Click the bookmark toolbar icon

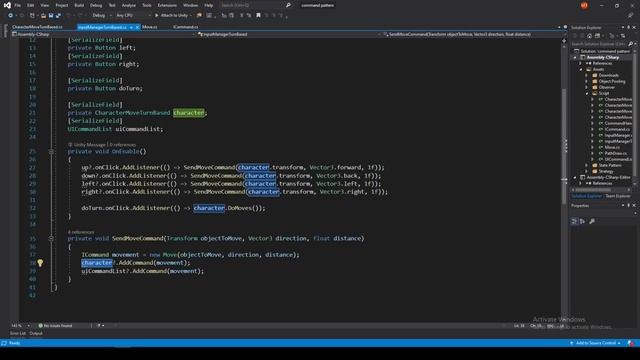click(258, 16)
